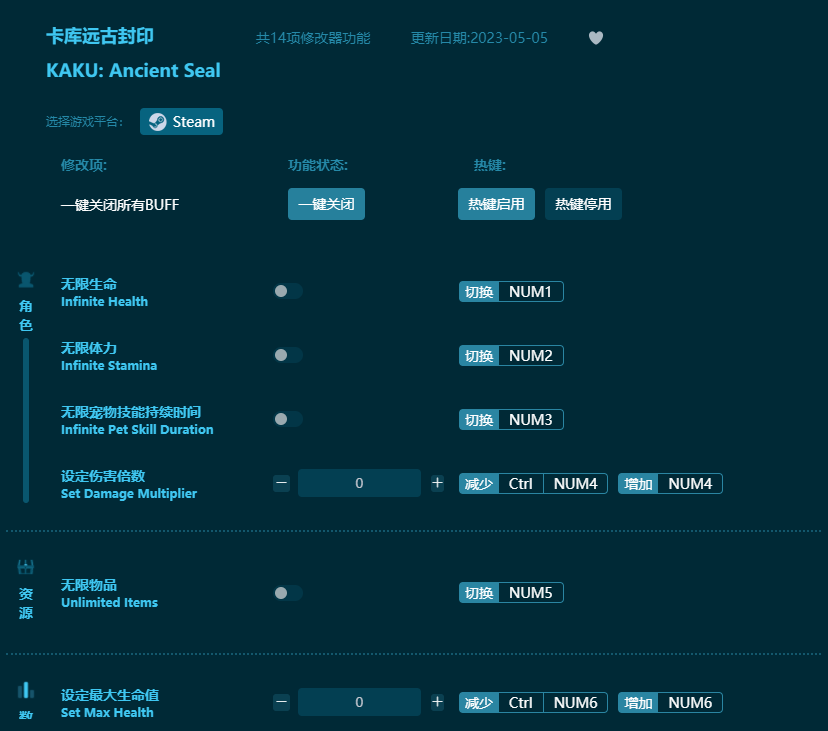Enable the Unlimited Items toggle

point(288,592)
